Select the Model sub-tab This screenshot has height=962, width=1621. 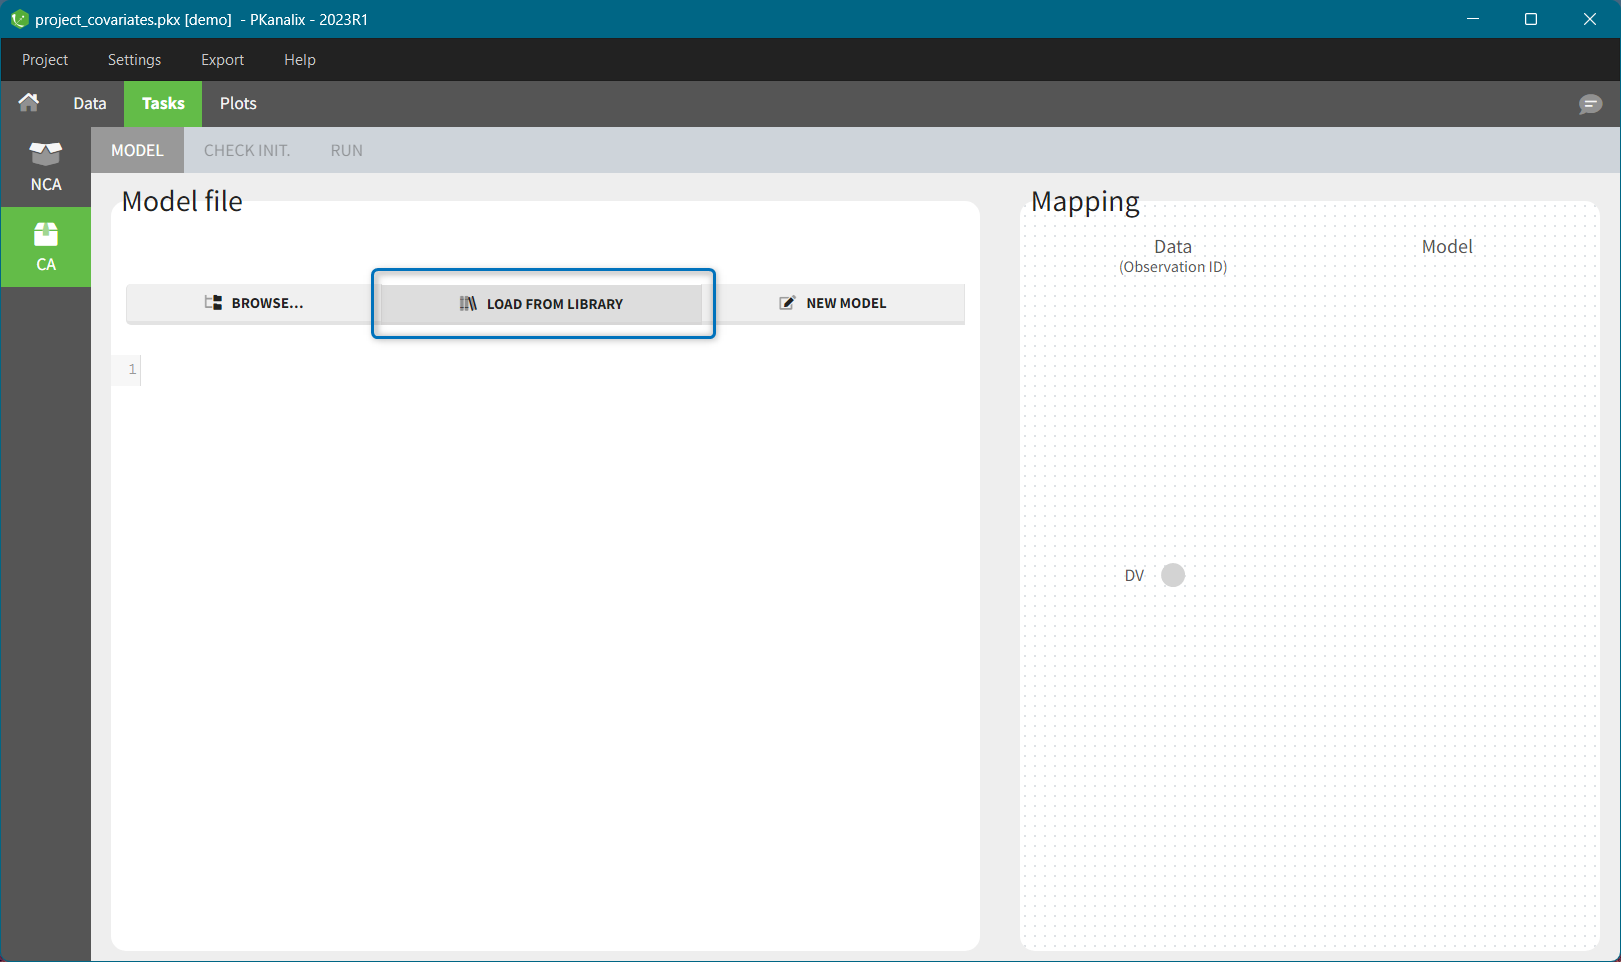137,151
